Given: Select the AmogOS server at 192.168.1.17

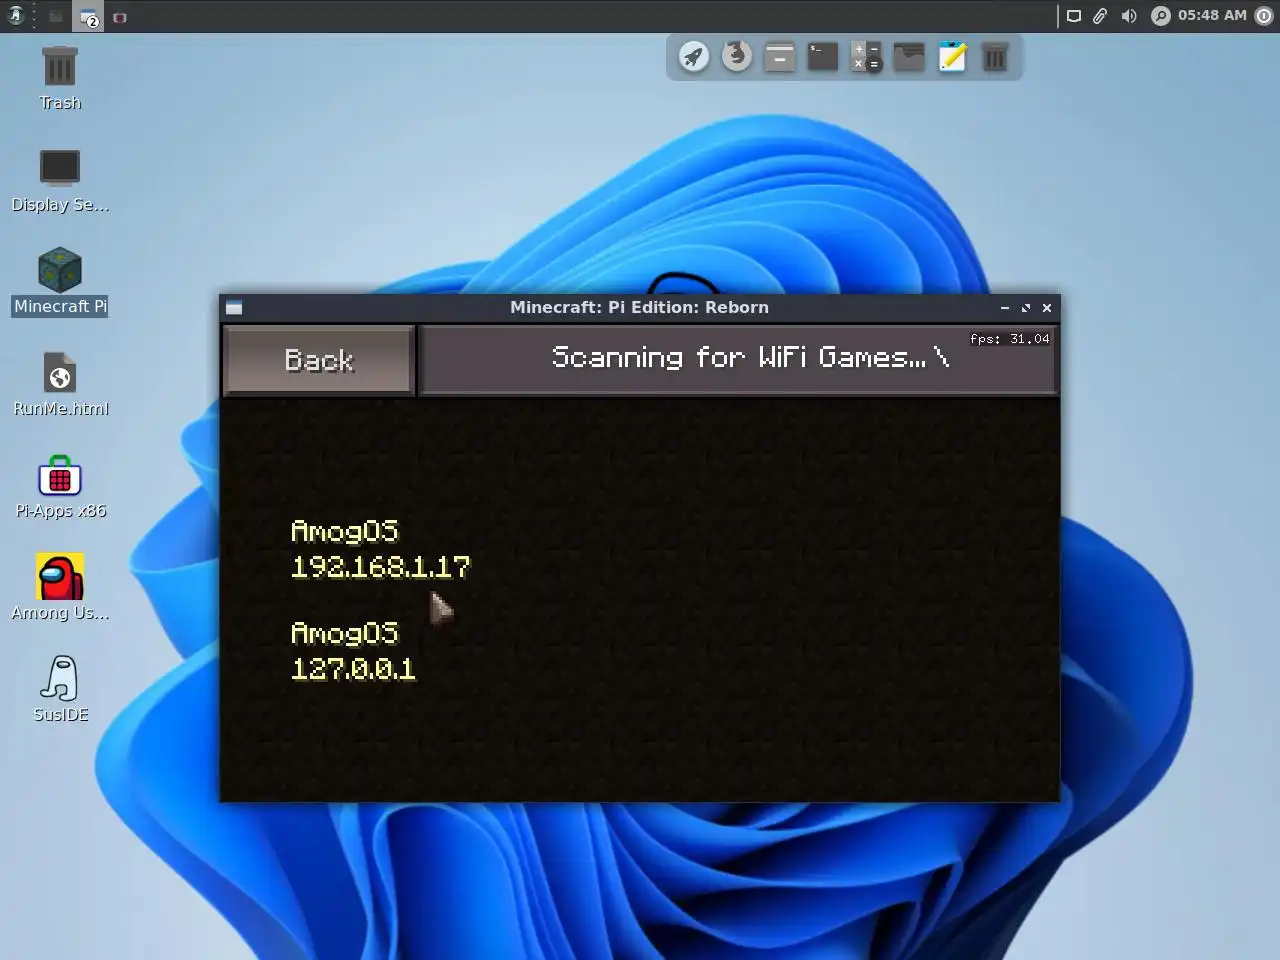Looking at the screenshot, I should point(380,549).
